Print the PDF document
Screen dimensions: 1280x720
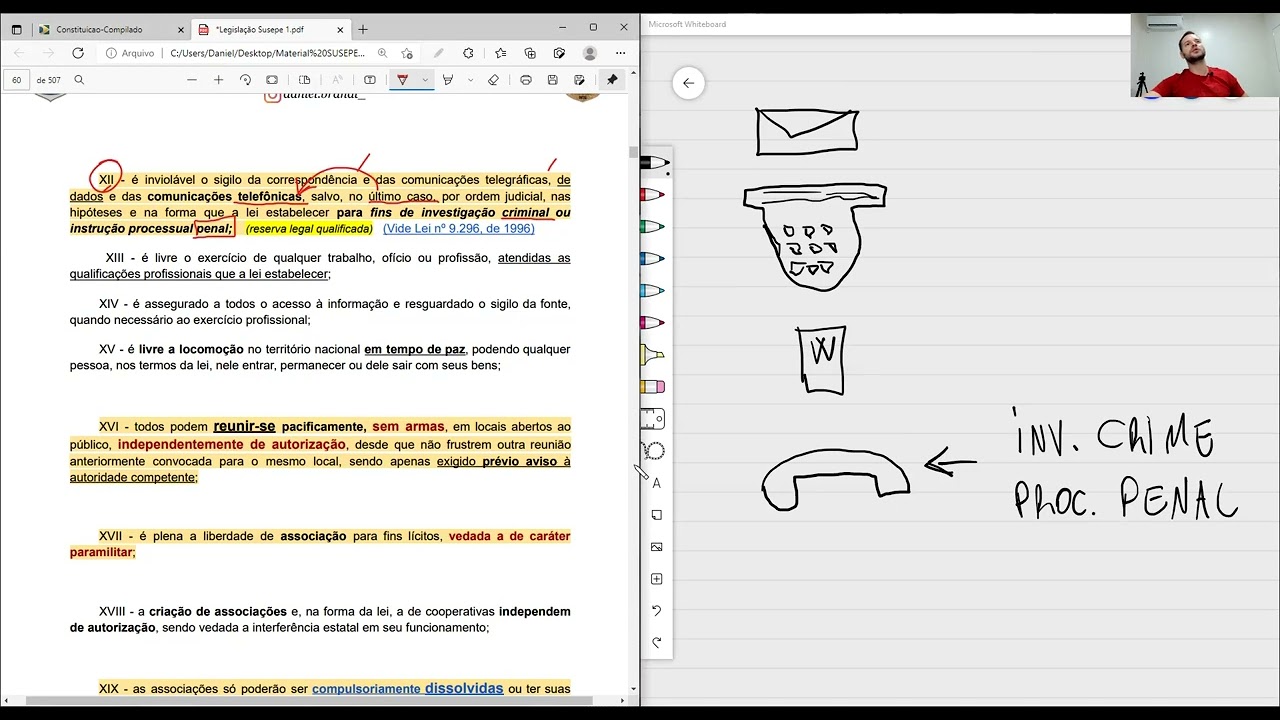(526, 80)
